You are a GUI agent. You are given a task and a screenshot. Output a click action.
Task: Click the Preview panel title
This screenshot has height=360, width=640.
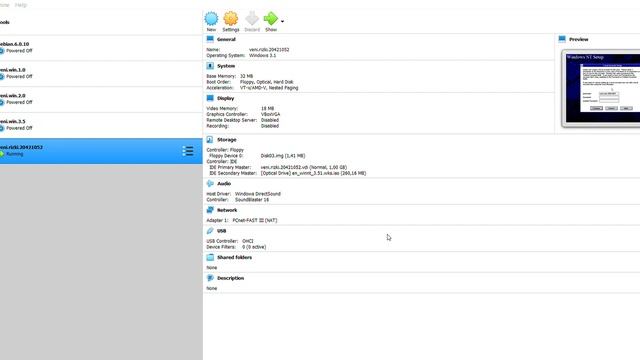point(579,39)
